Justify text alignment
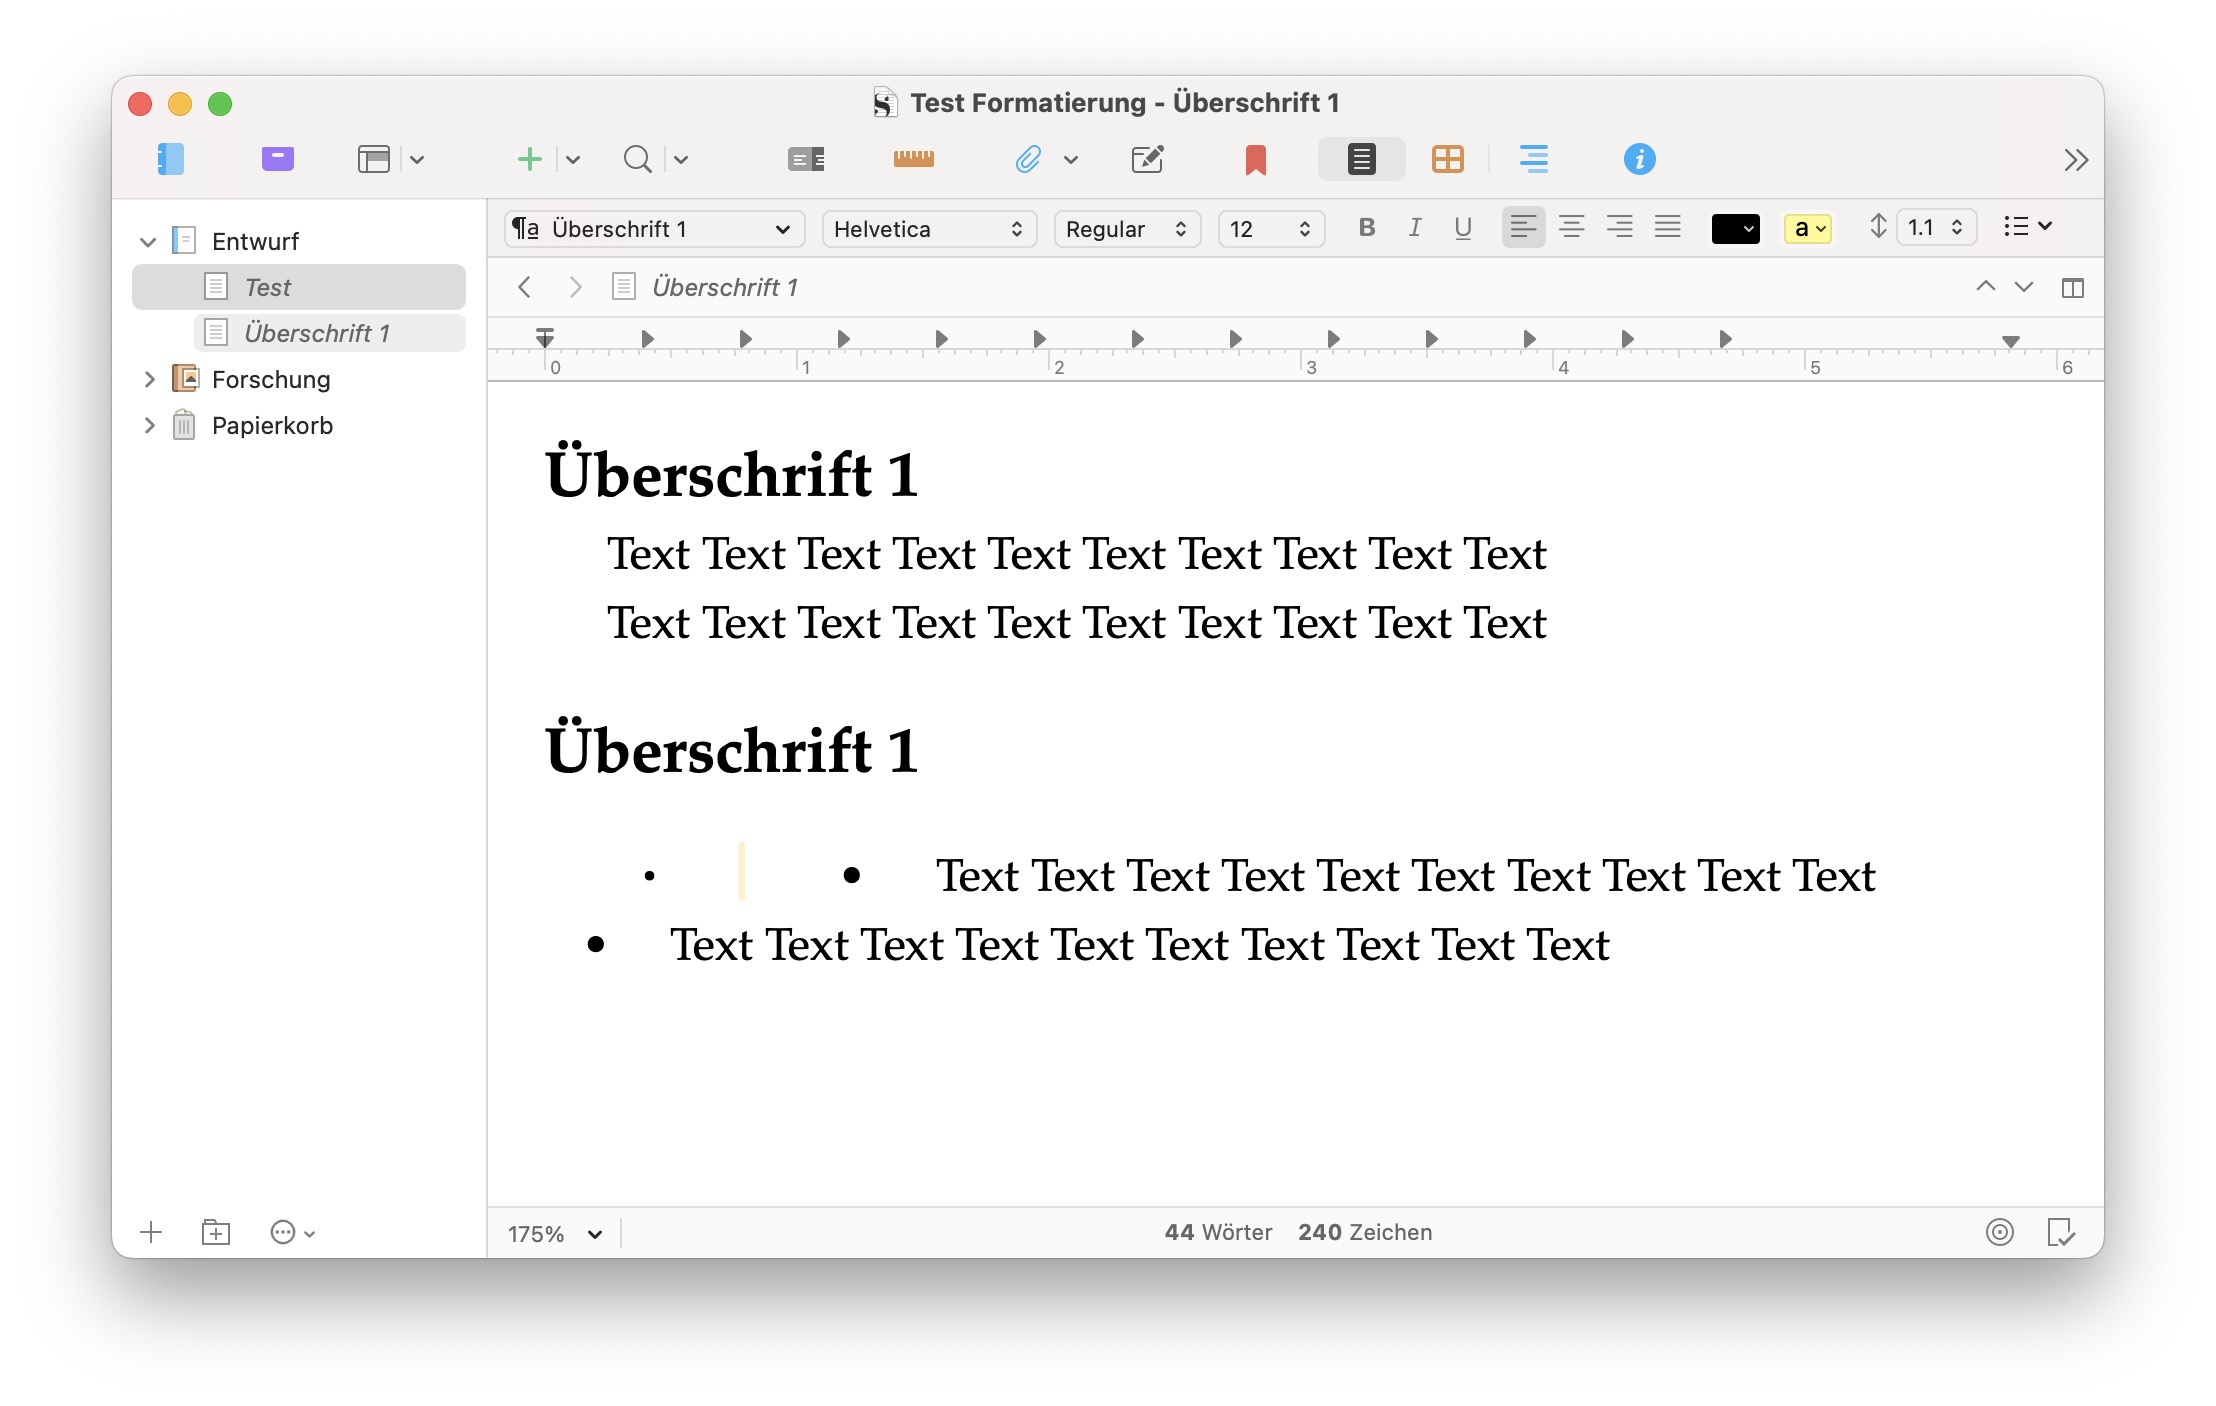The height and width of the screenshot is (1406, 2216). pyautogui.click(x=1668, y=227)
